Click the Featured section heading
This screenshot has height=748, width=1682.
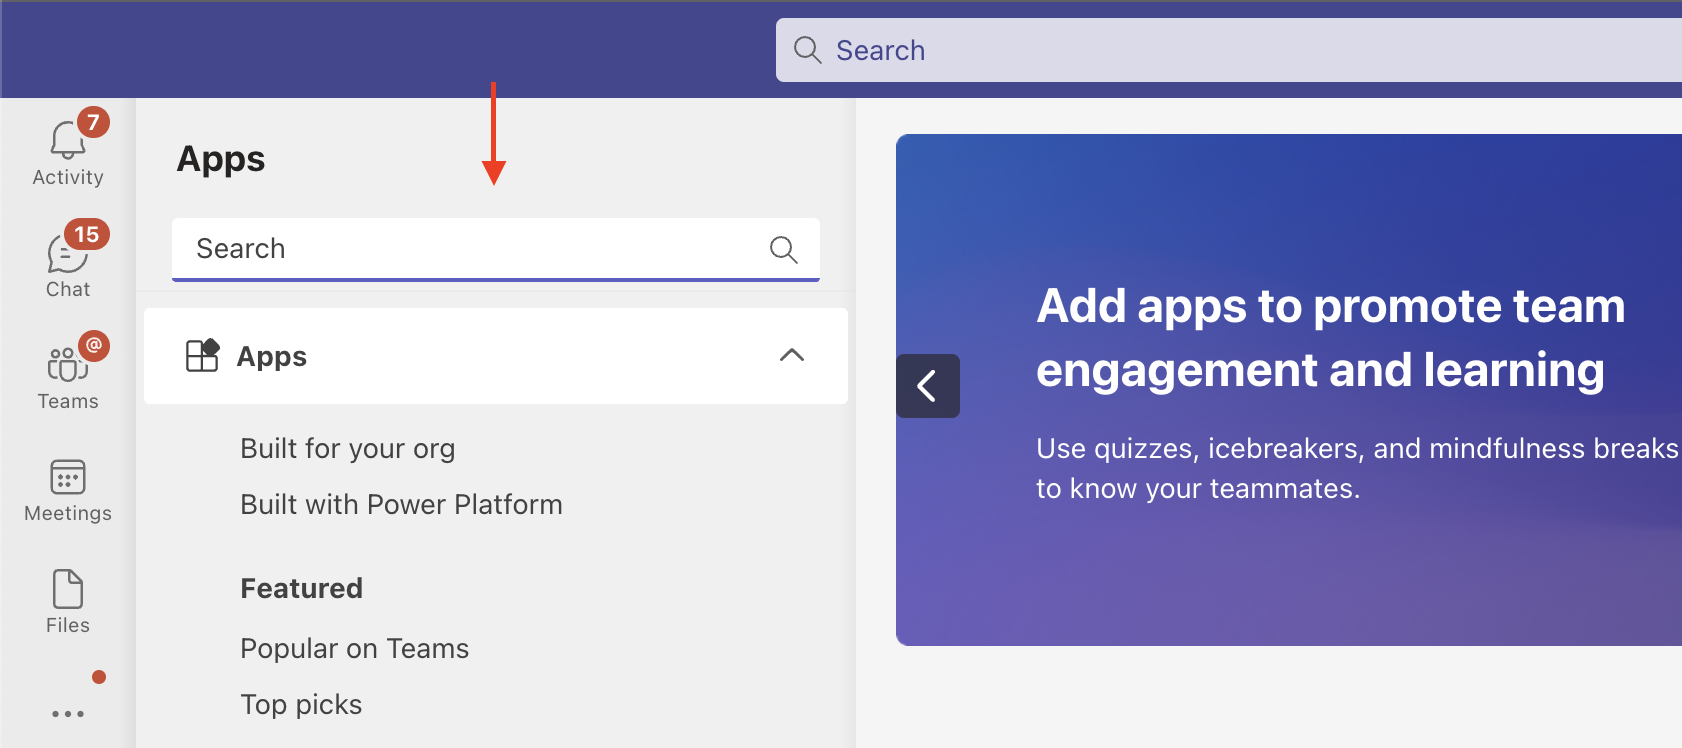pos(301,588)
